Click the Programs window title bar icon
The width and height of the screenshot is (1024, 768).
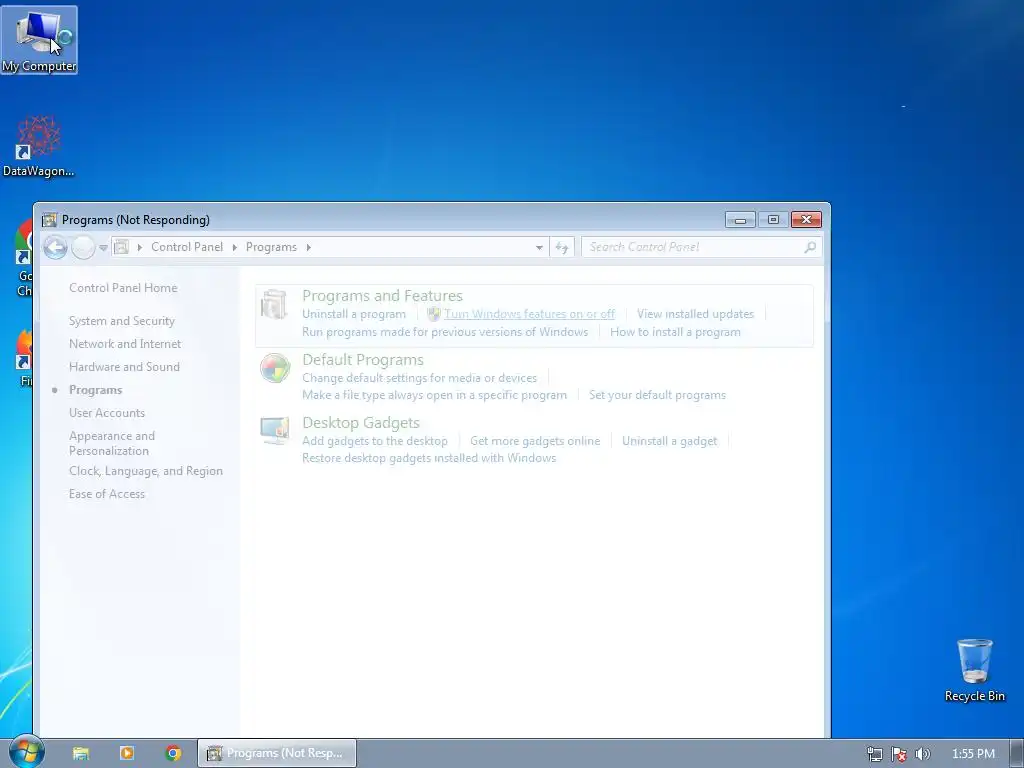coord(49,220)
